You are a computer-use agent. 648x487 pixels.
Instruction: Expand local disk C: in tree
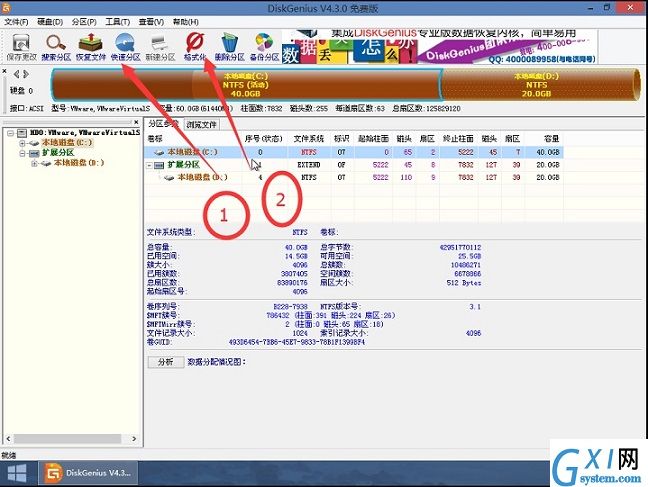22,143
